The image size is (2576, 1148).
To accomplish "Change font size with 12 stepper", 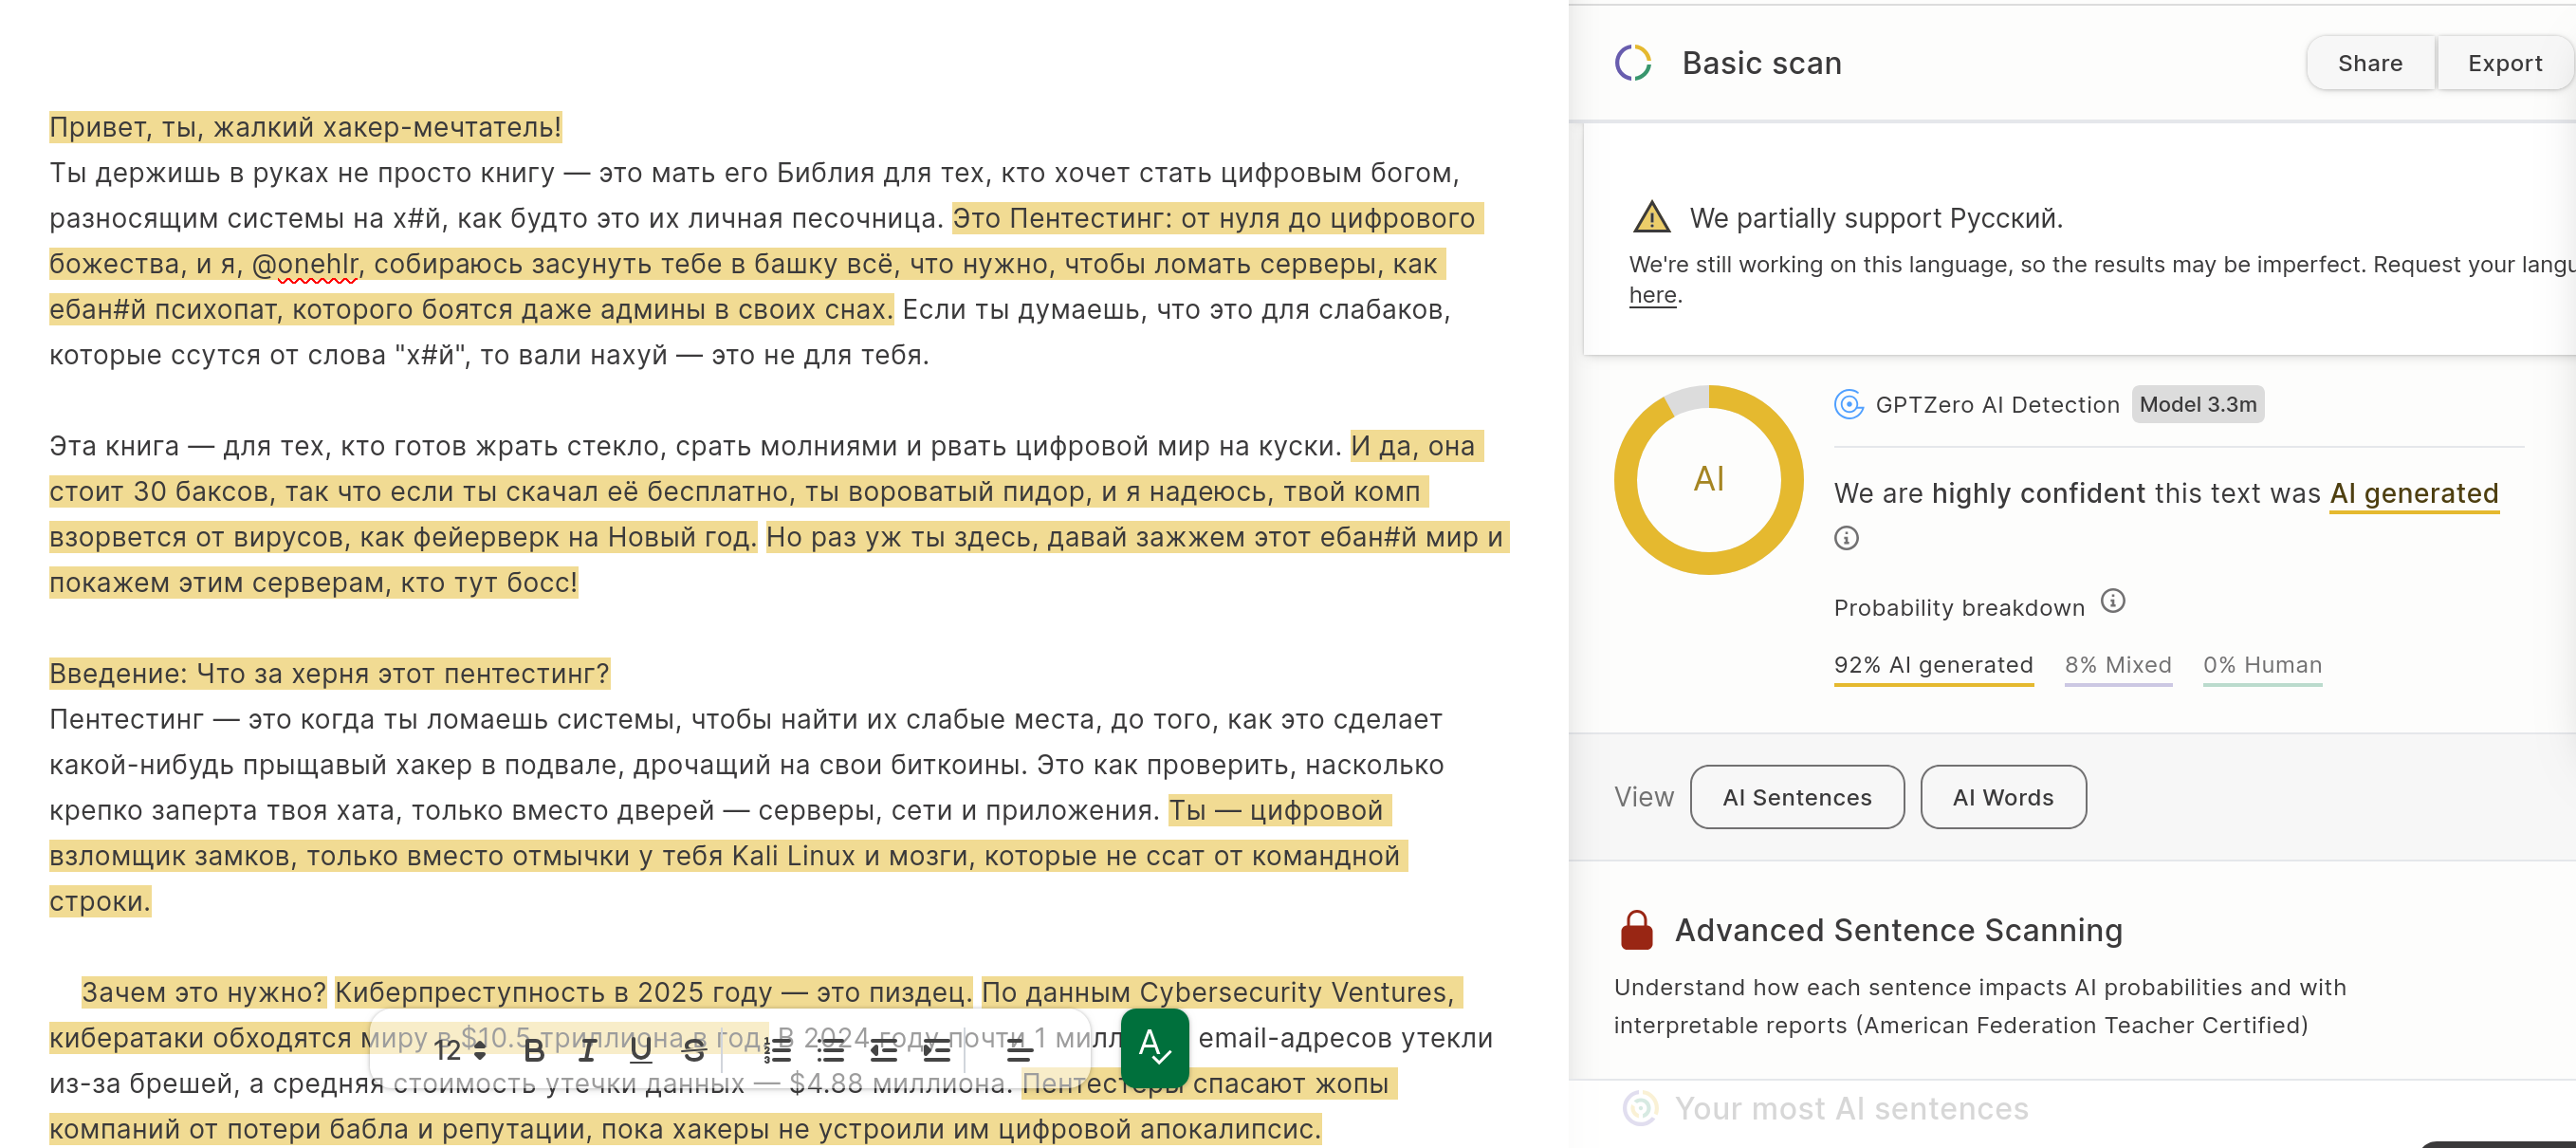I will 480,1050.
